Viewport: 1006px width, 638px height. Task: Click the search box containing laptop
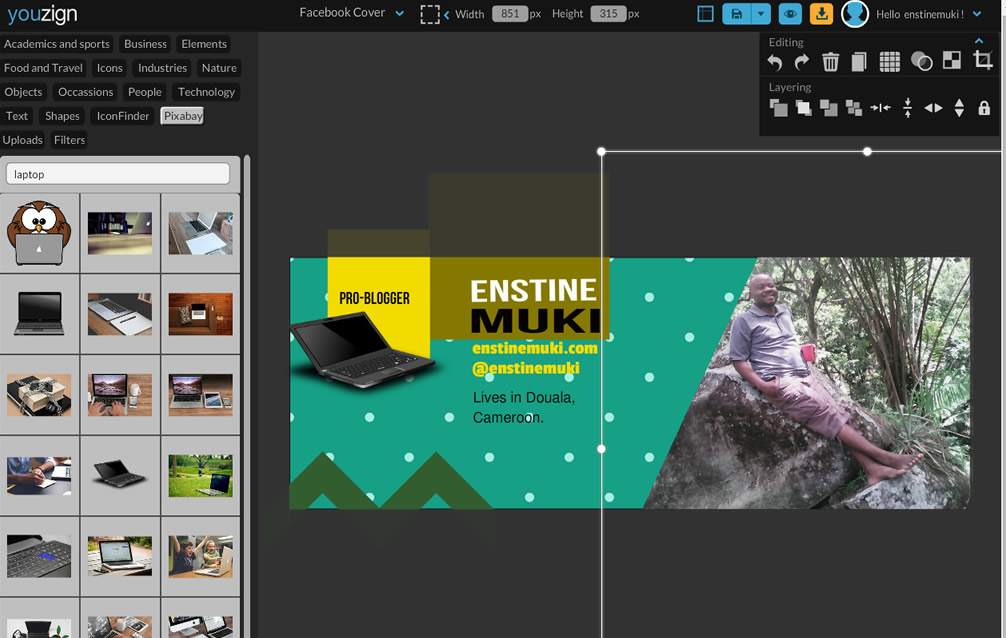117,174
